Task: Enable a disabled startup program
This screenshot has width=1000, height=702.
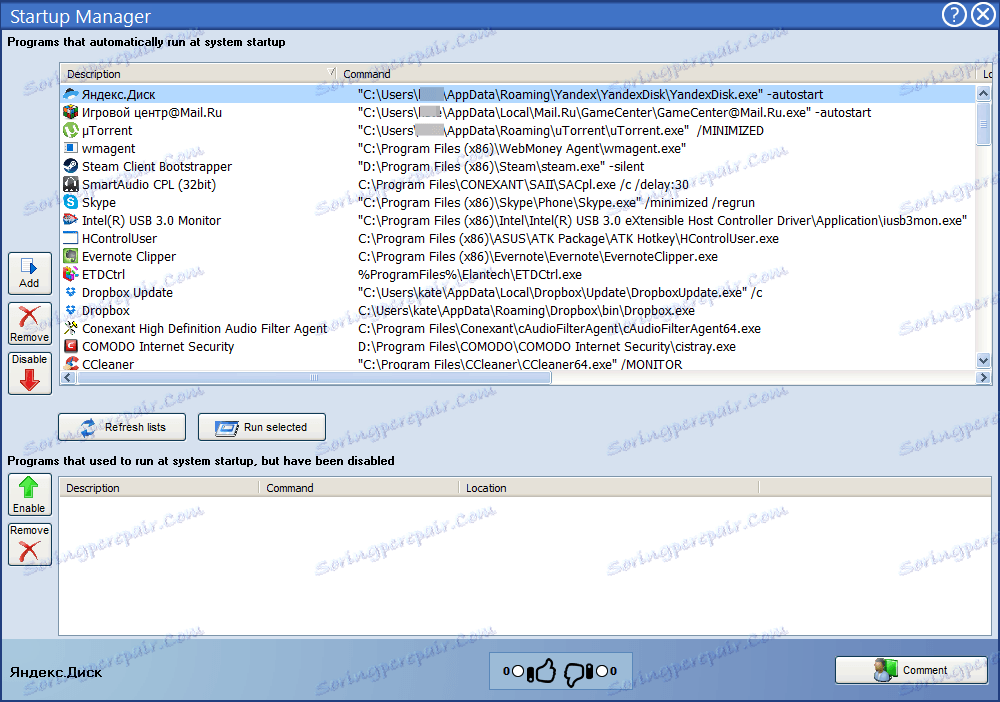Action: tap(29, 494)
